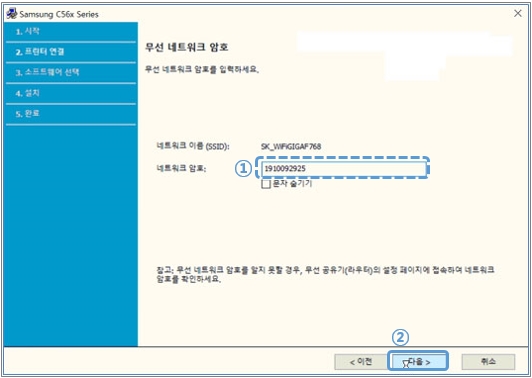Click the 취소 button

point(488,362)
